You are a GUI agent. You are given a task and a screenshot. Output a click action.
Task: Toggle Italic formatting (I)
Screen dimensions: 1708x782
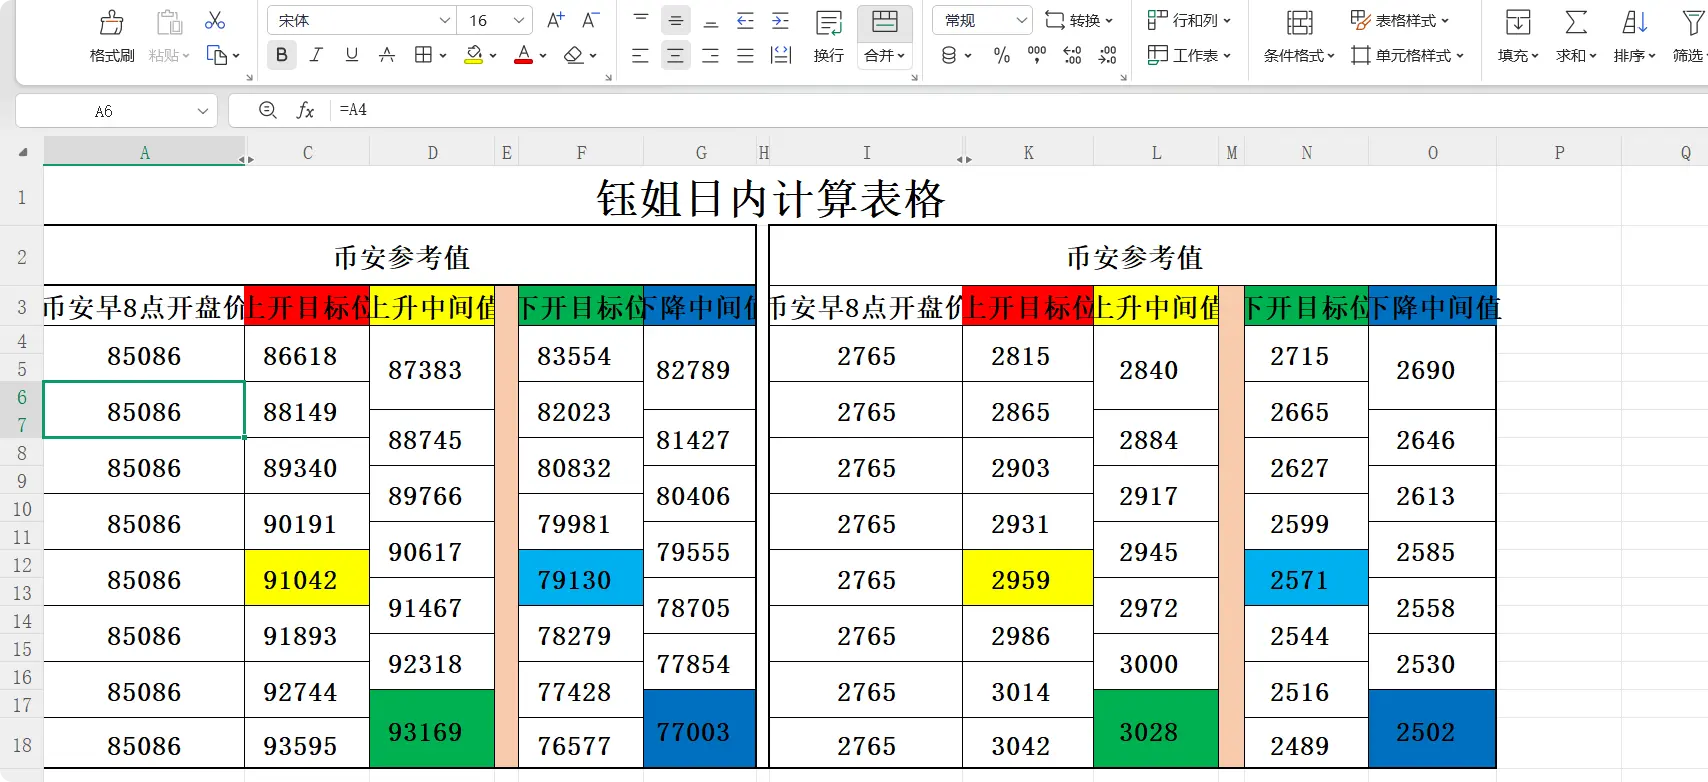[316, 55]
